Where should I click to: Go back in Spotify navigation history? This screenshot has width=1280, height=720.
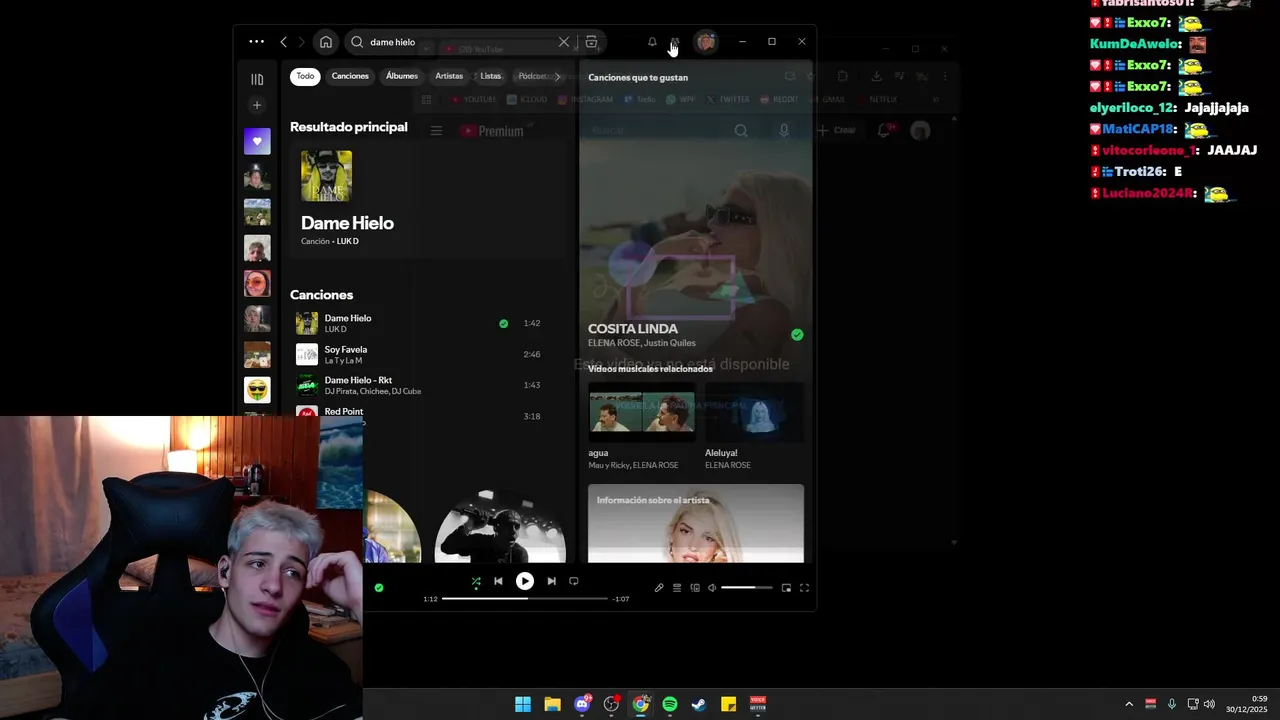(284, 42)
